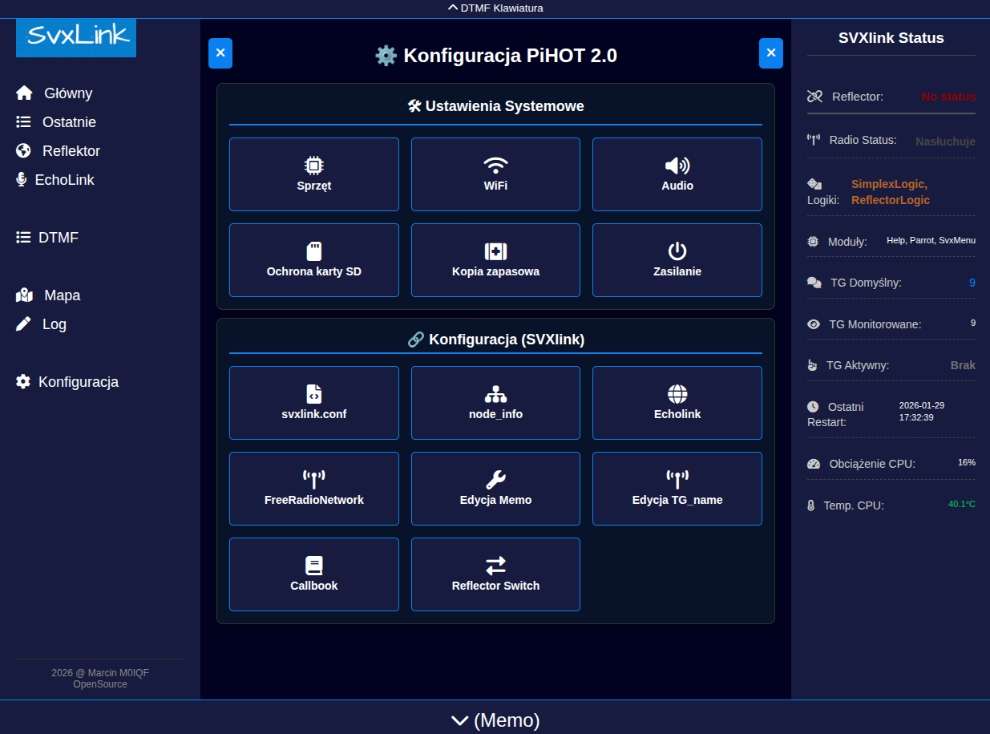Open the node_info configuration tile

495,403
